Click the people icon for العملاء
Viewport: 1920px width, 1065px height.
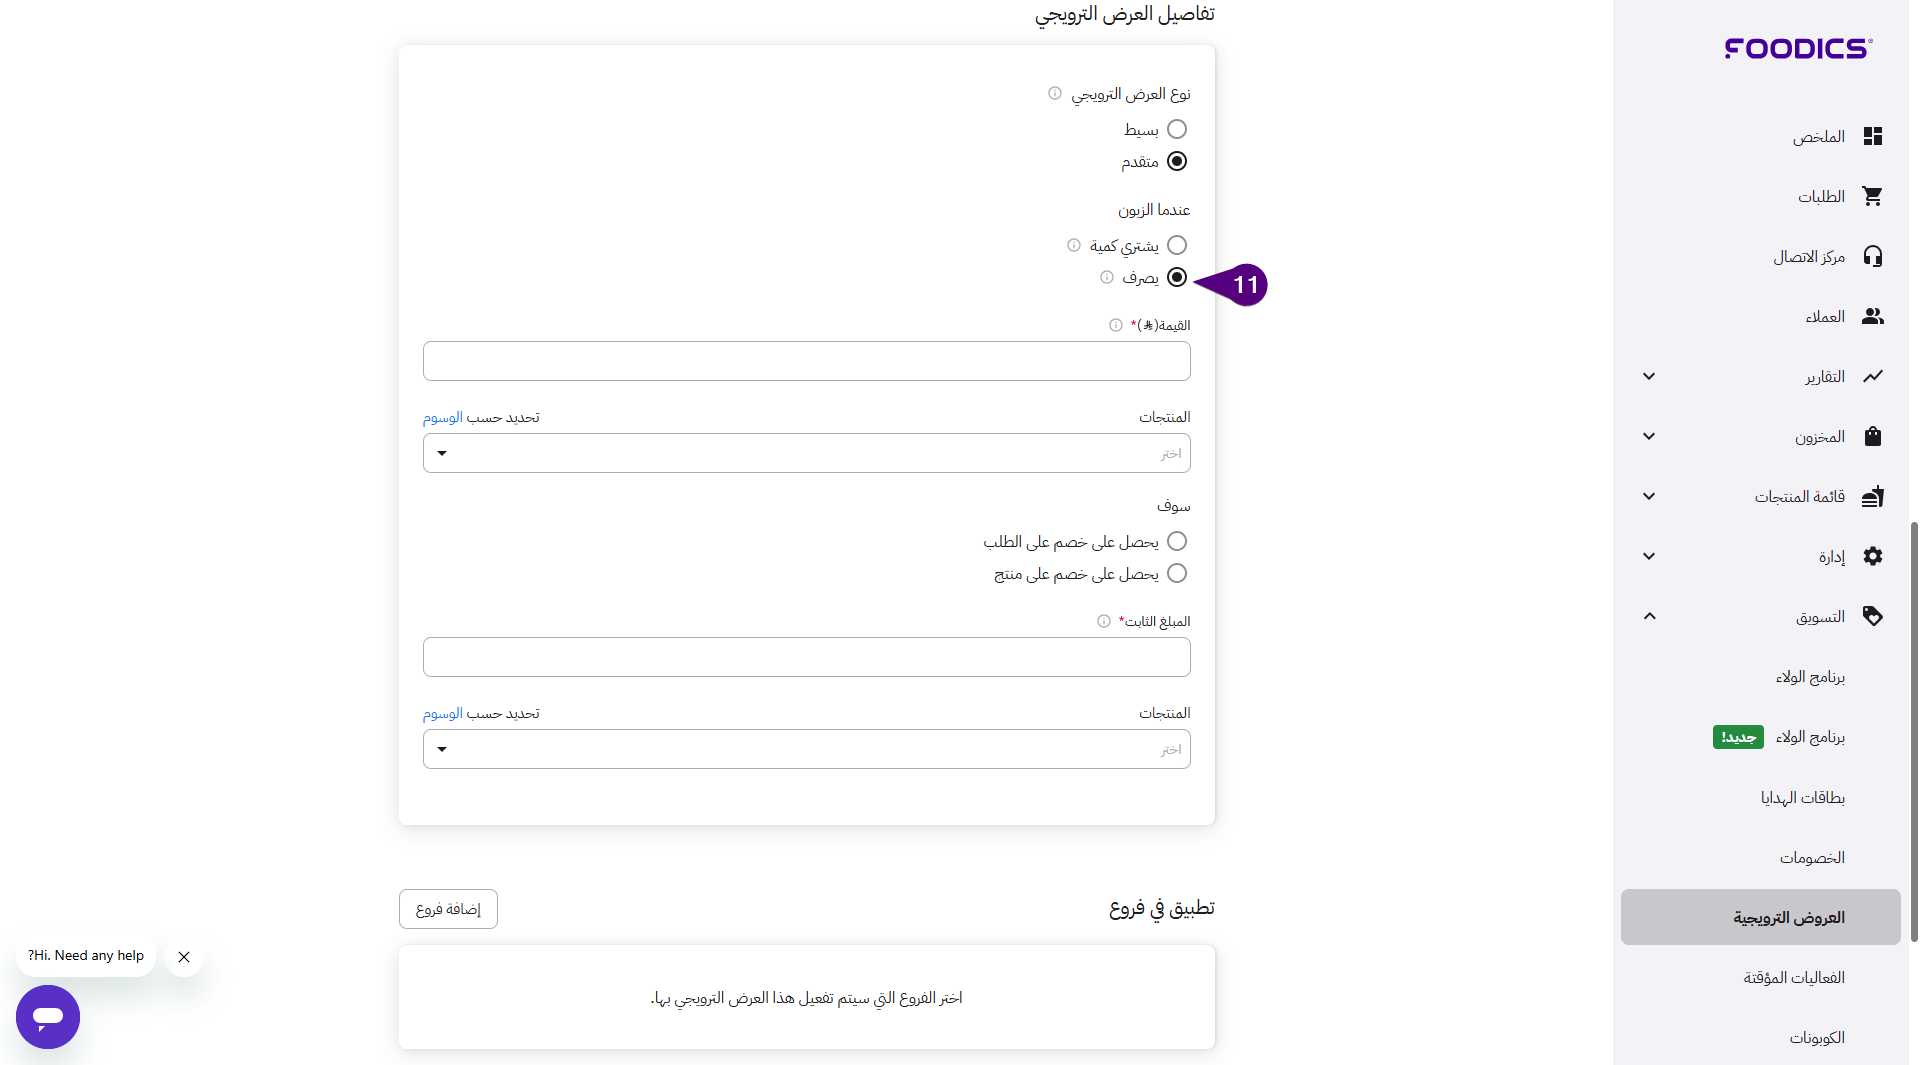pyautogui.click(x=1872, y=317)
